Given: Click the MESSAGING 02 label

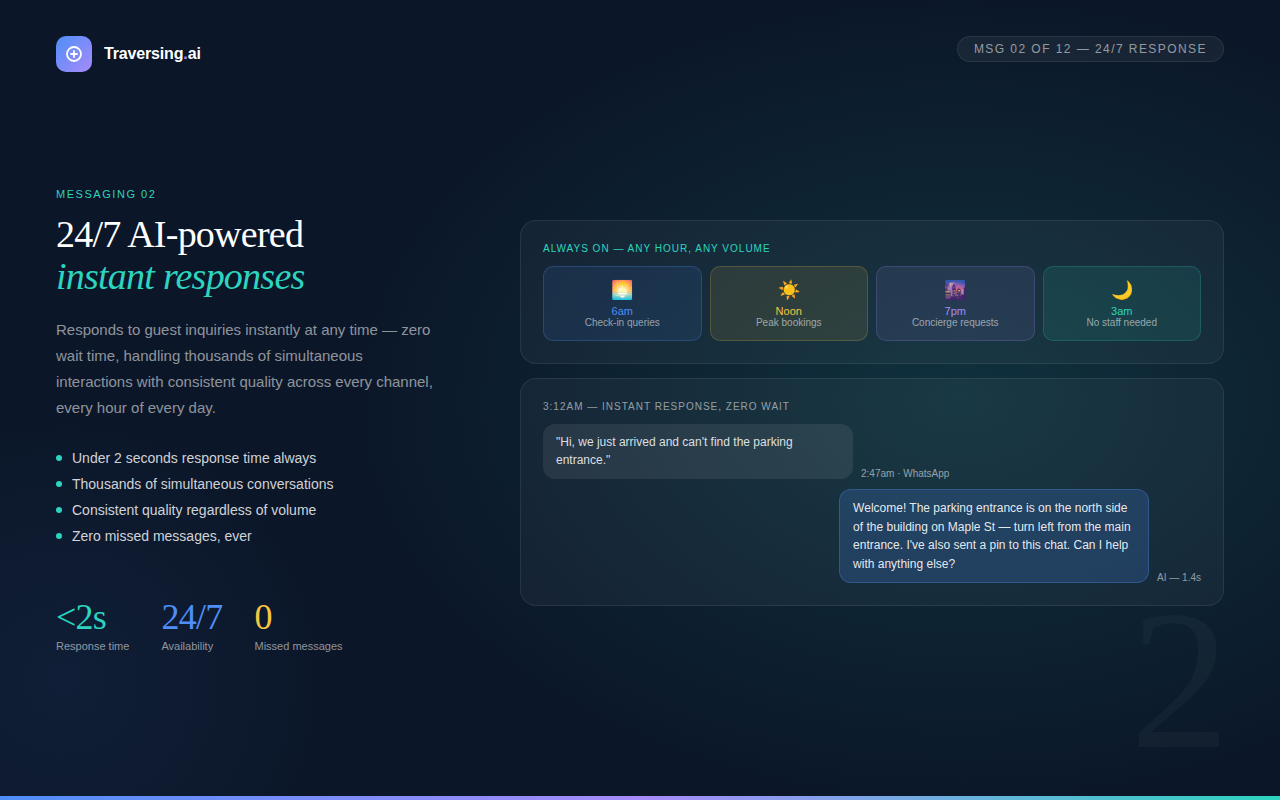Looking at the screenshot, I should [x=106, y=194].
